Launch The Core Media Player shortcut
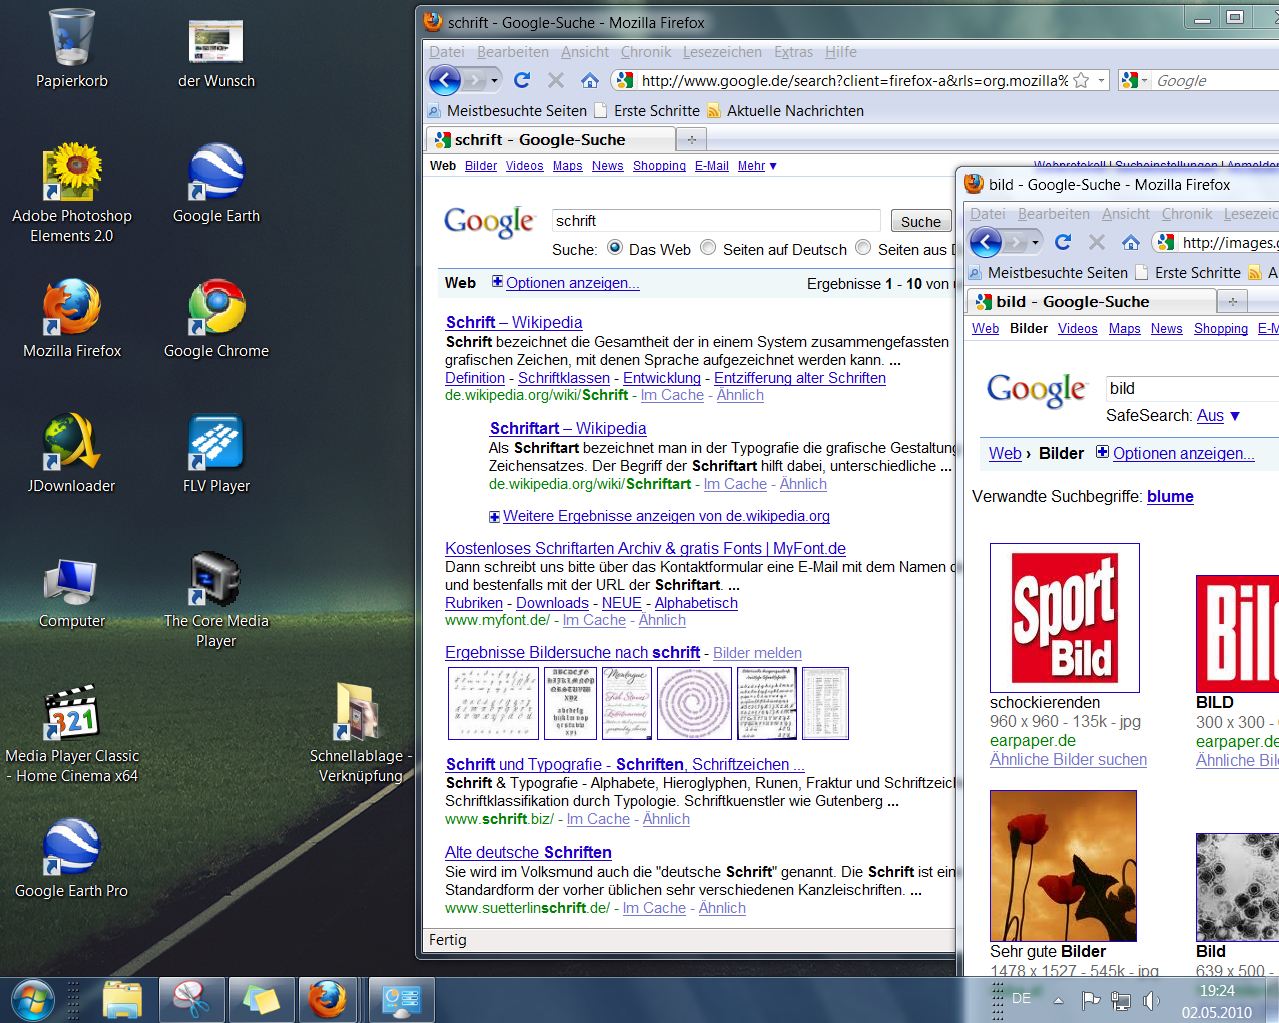Image resolution: width=1279 pixels, height=1023 pixels. point(216,598)
